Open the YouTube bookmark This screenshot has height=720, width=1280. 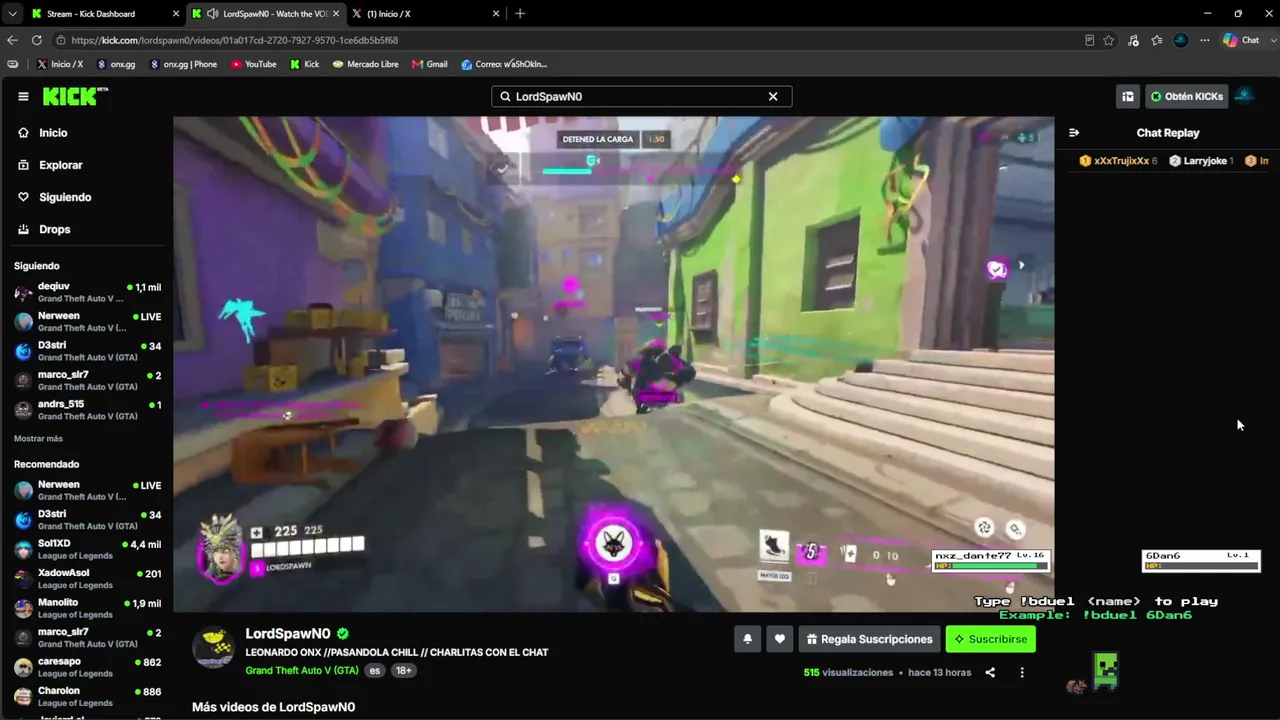254,64
